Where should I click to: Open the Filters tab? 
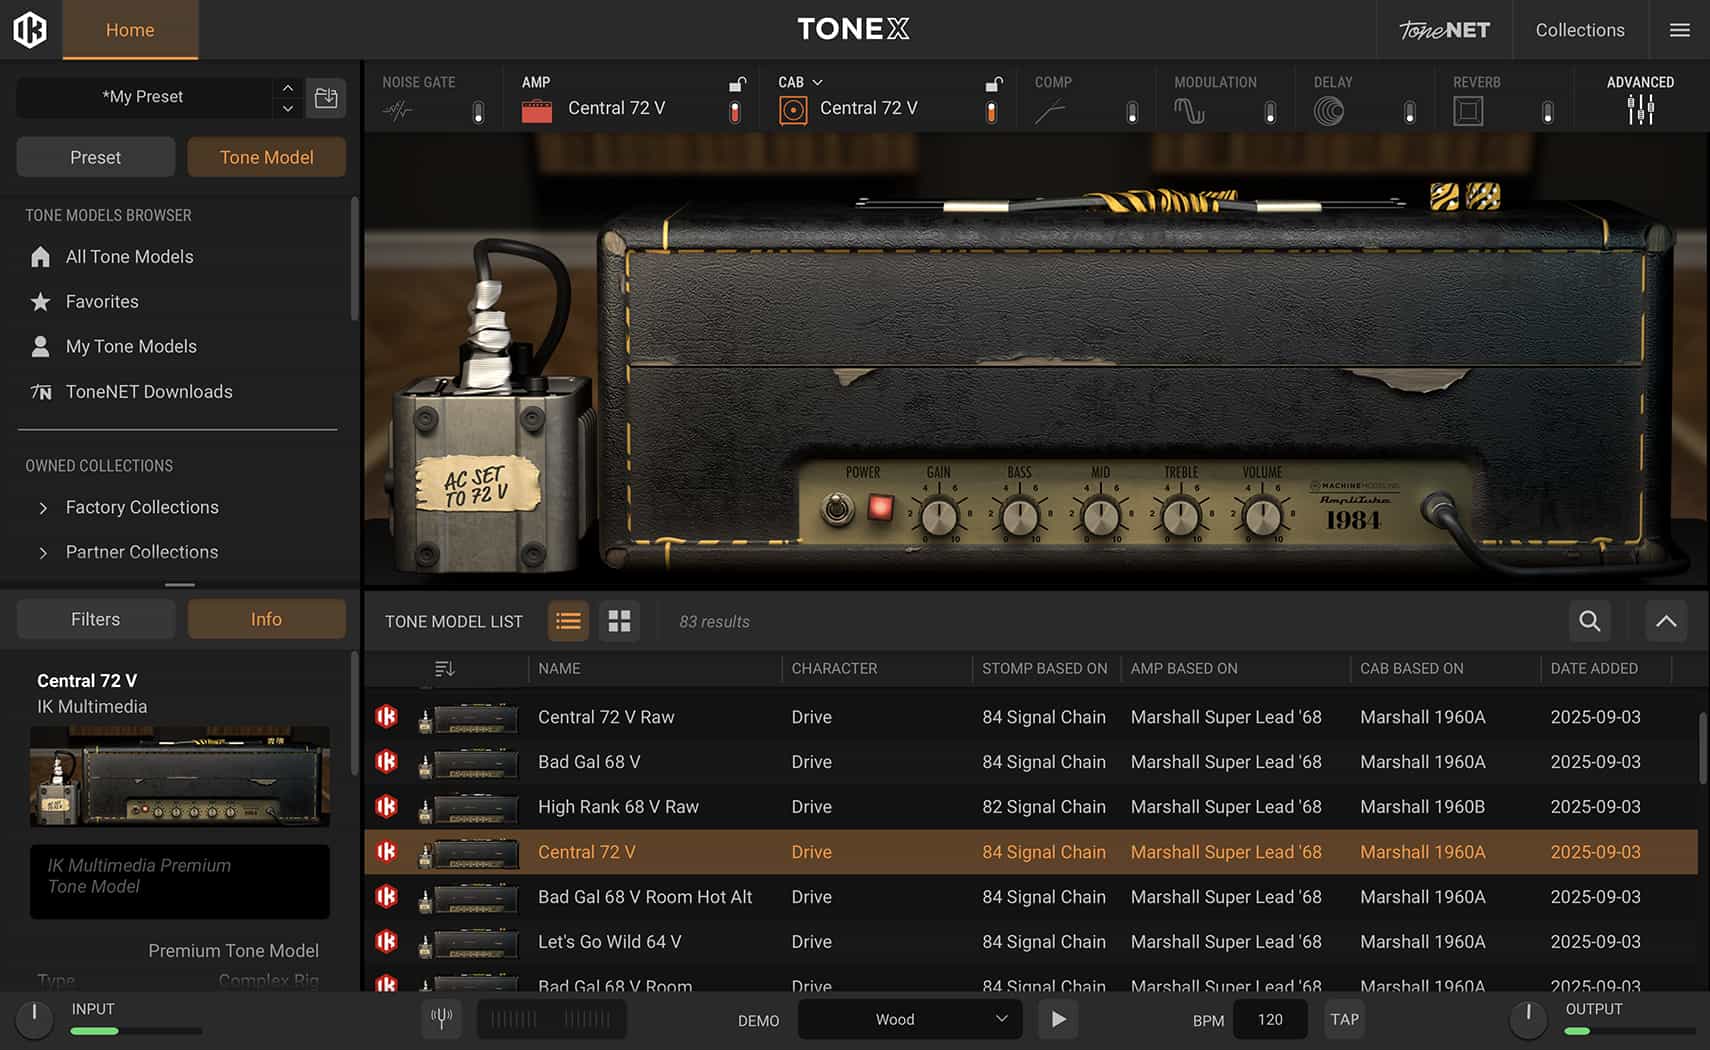[x=95, y=619]
